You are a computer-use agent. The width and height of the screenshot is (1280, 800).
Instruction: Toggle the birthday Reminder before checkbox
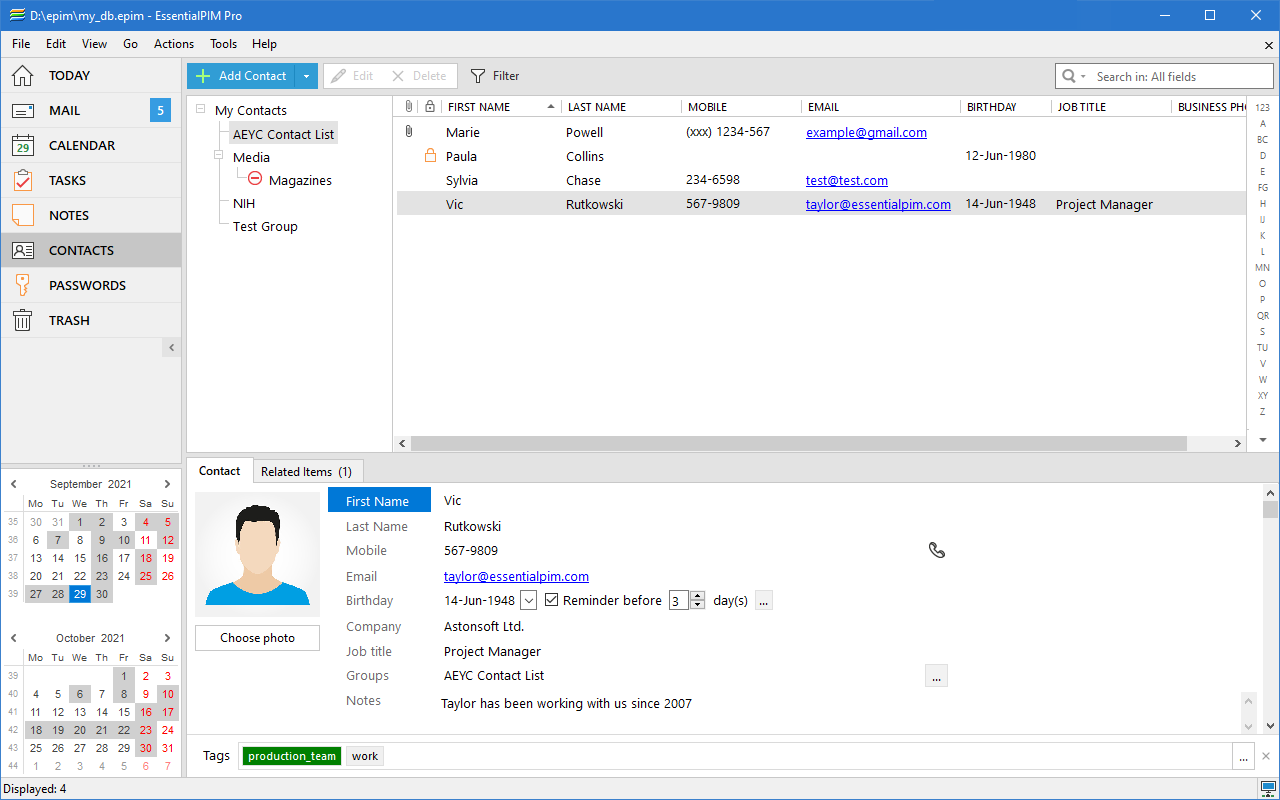[551, 601]
